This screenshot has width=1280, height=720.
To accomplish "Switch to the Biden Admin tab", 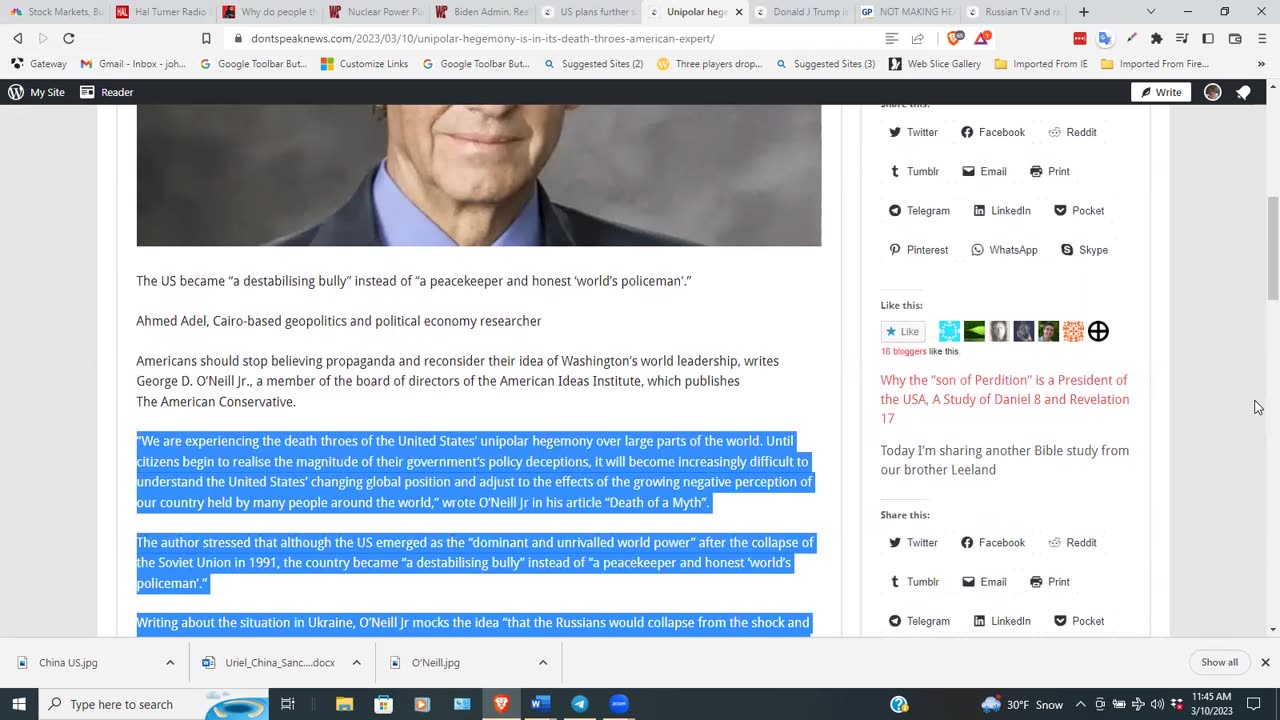I will (x=481, y=12).
